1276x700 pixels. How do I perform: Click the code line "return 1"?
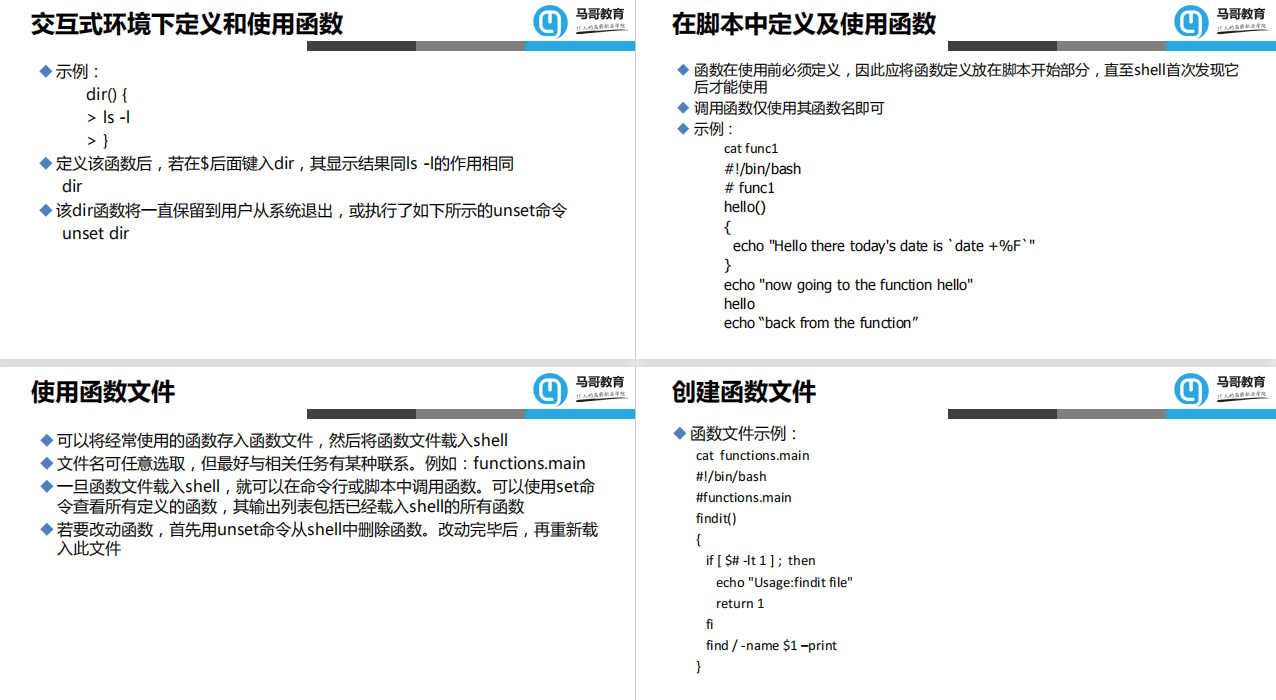pyautogui.click(x=740, y=603)
